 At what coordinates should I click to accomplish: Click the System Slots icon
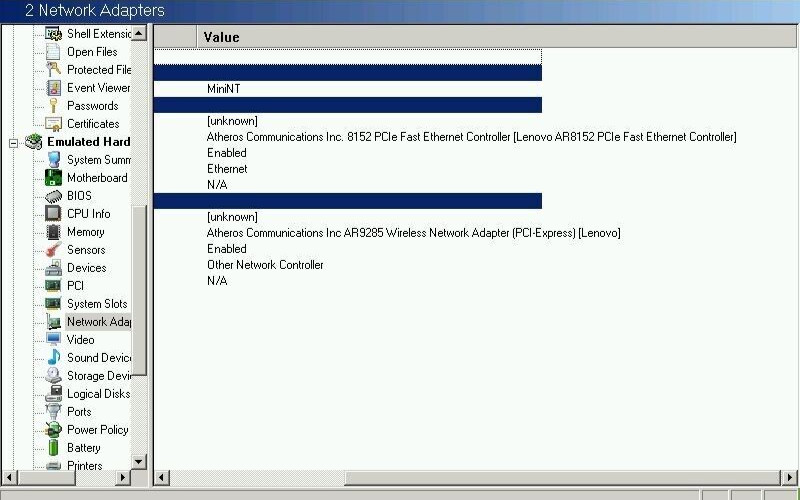tap(53, 304)
